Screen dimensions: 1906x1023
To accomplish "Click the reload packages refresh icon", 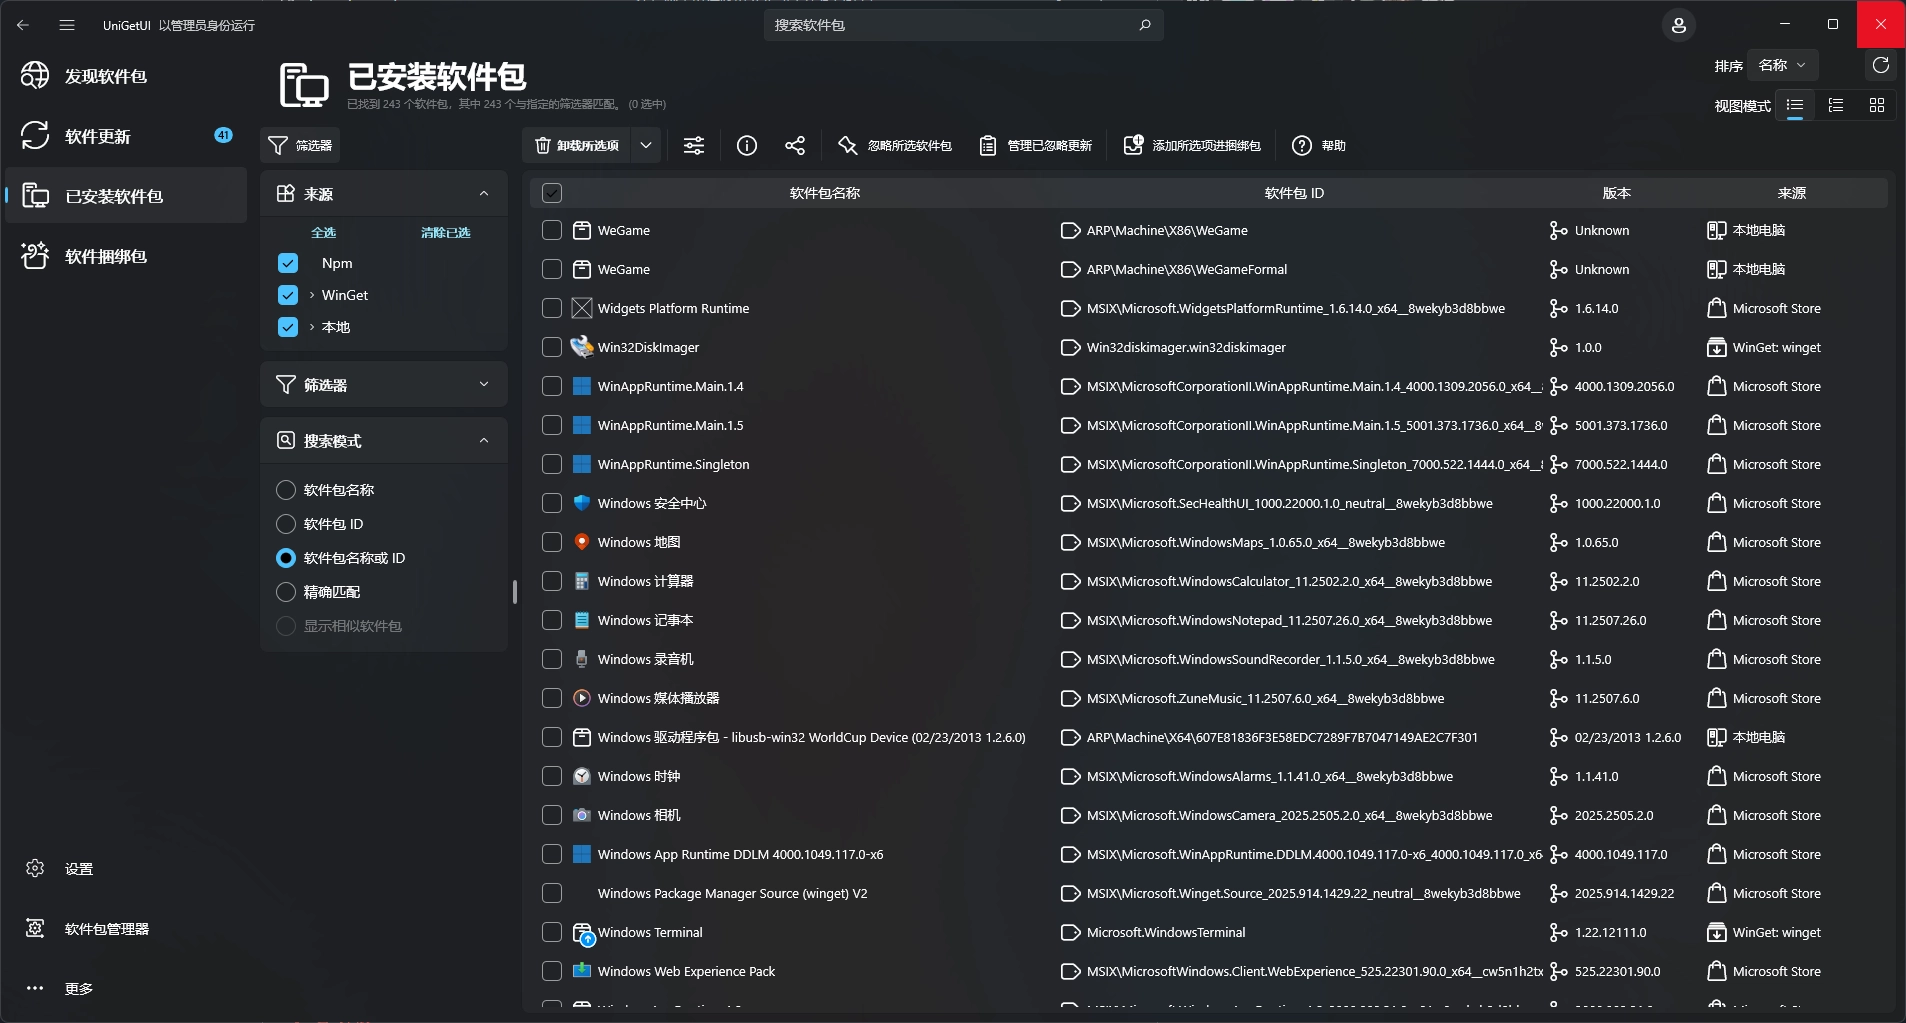I will [x=1880, y=66].
